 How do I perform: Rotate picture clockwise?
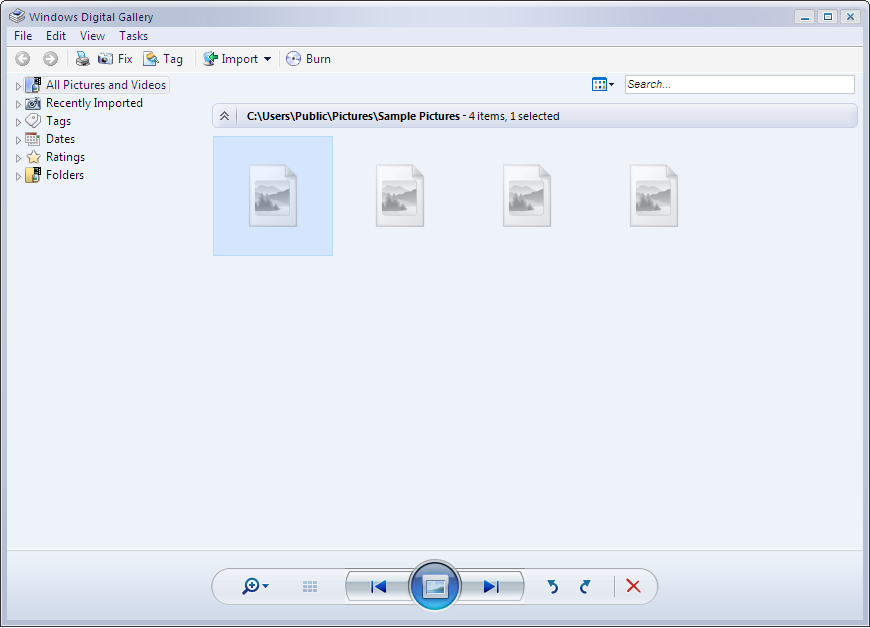click(585, 586)
